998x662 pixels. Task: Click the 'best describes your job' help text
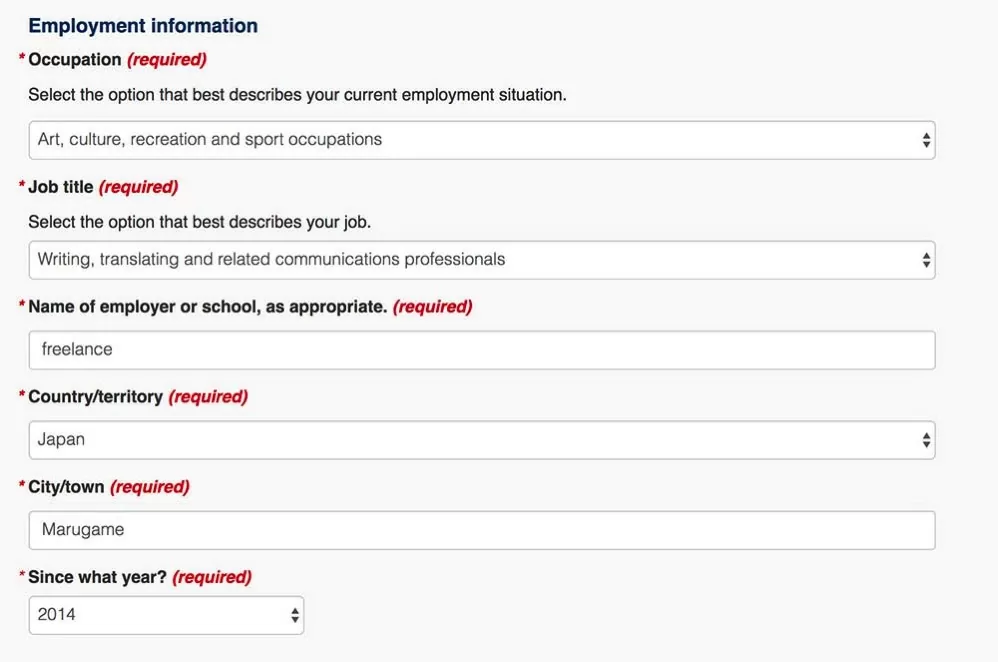click(x=199, y=222)
